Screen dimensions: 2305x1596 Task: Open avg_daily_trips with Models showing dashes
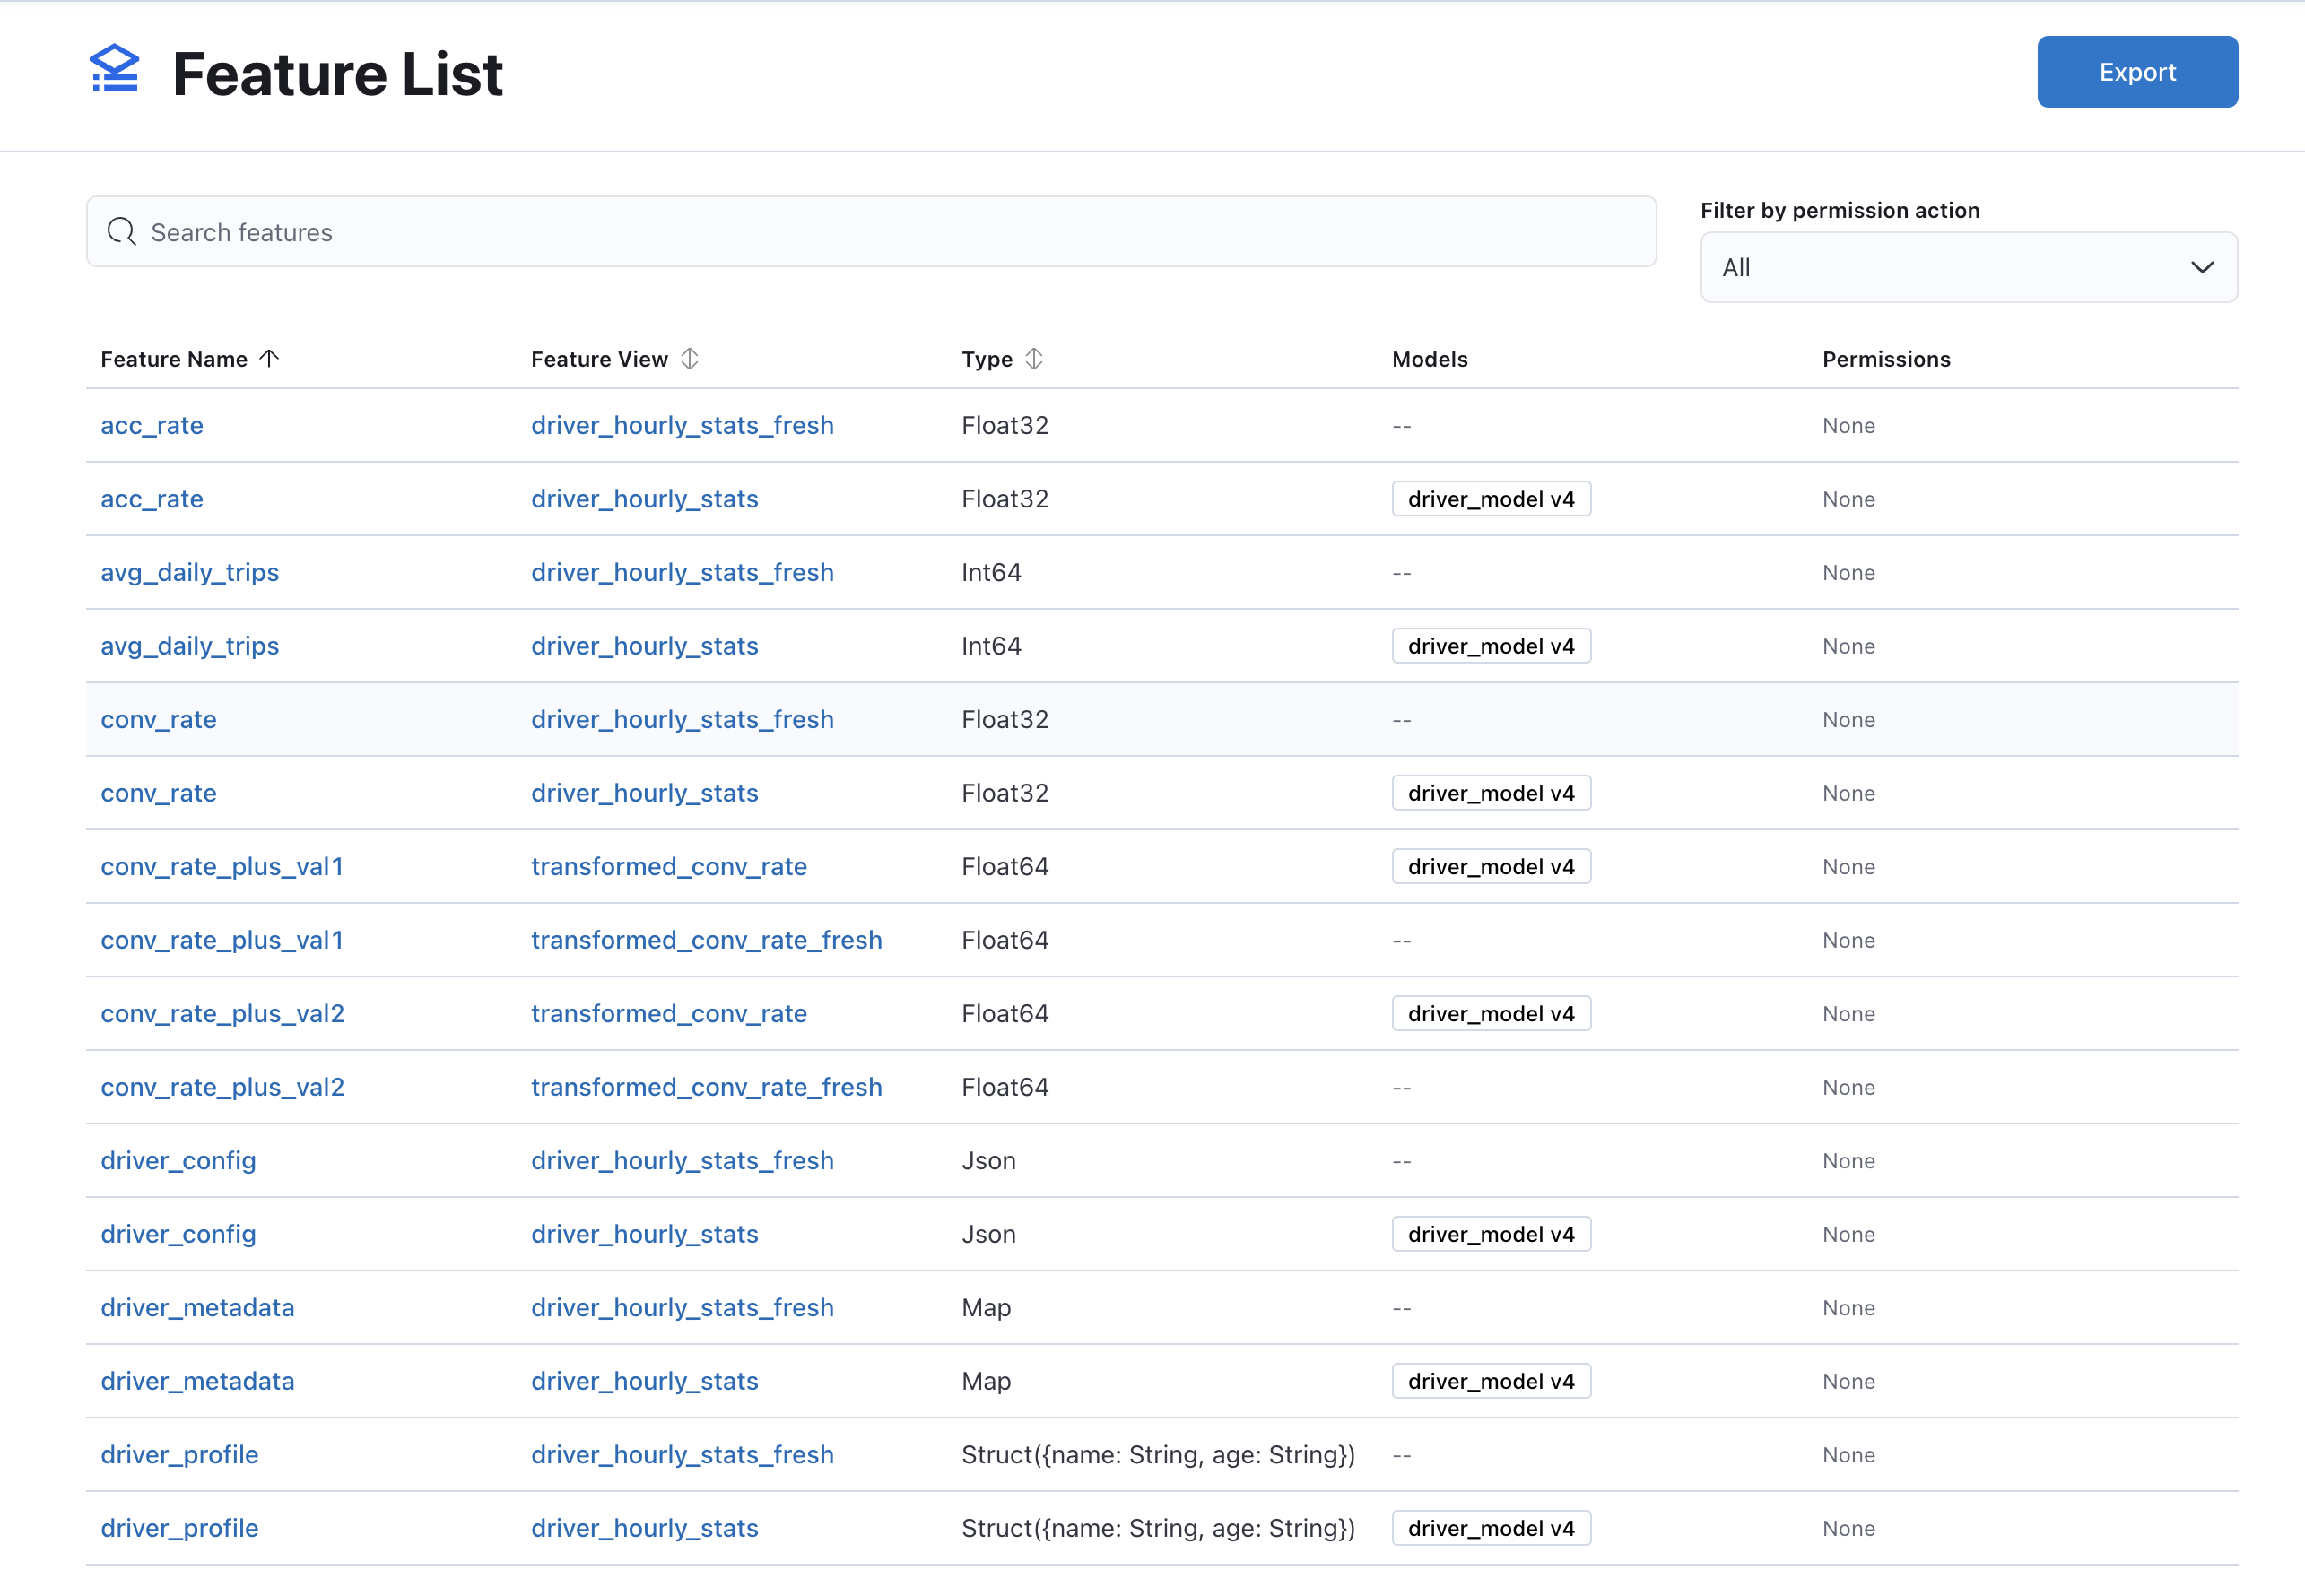pos(190,572)
